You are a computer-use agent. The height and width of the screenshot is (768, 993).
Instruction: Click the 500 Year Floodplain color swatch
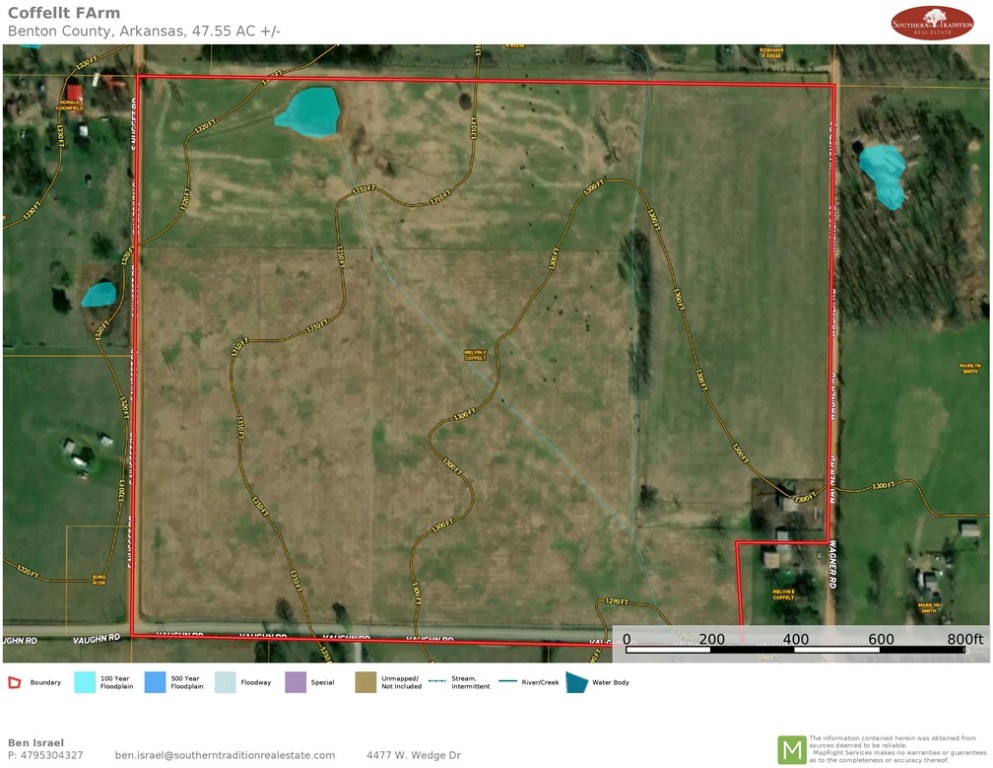point(156,682)
